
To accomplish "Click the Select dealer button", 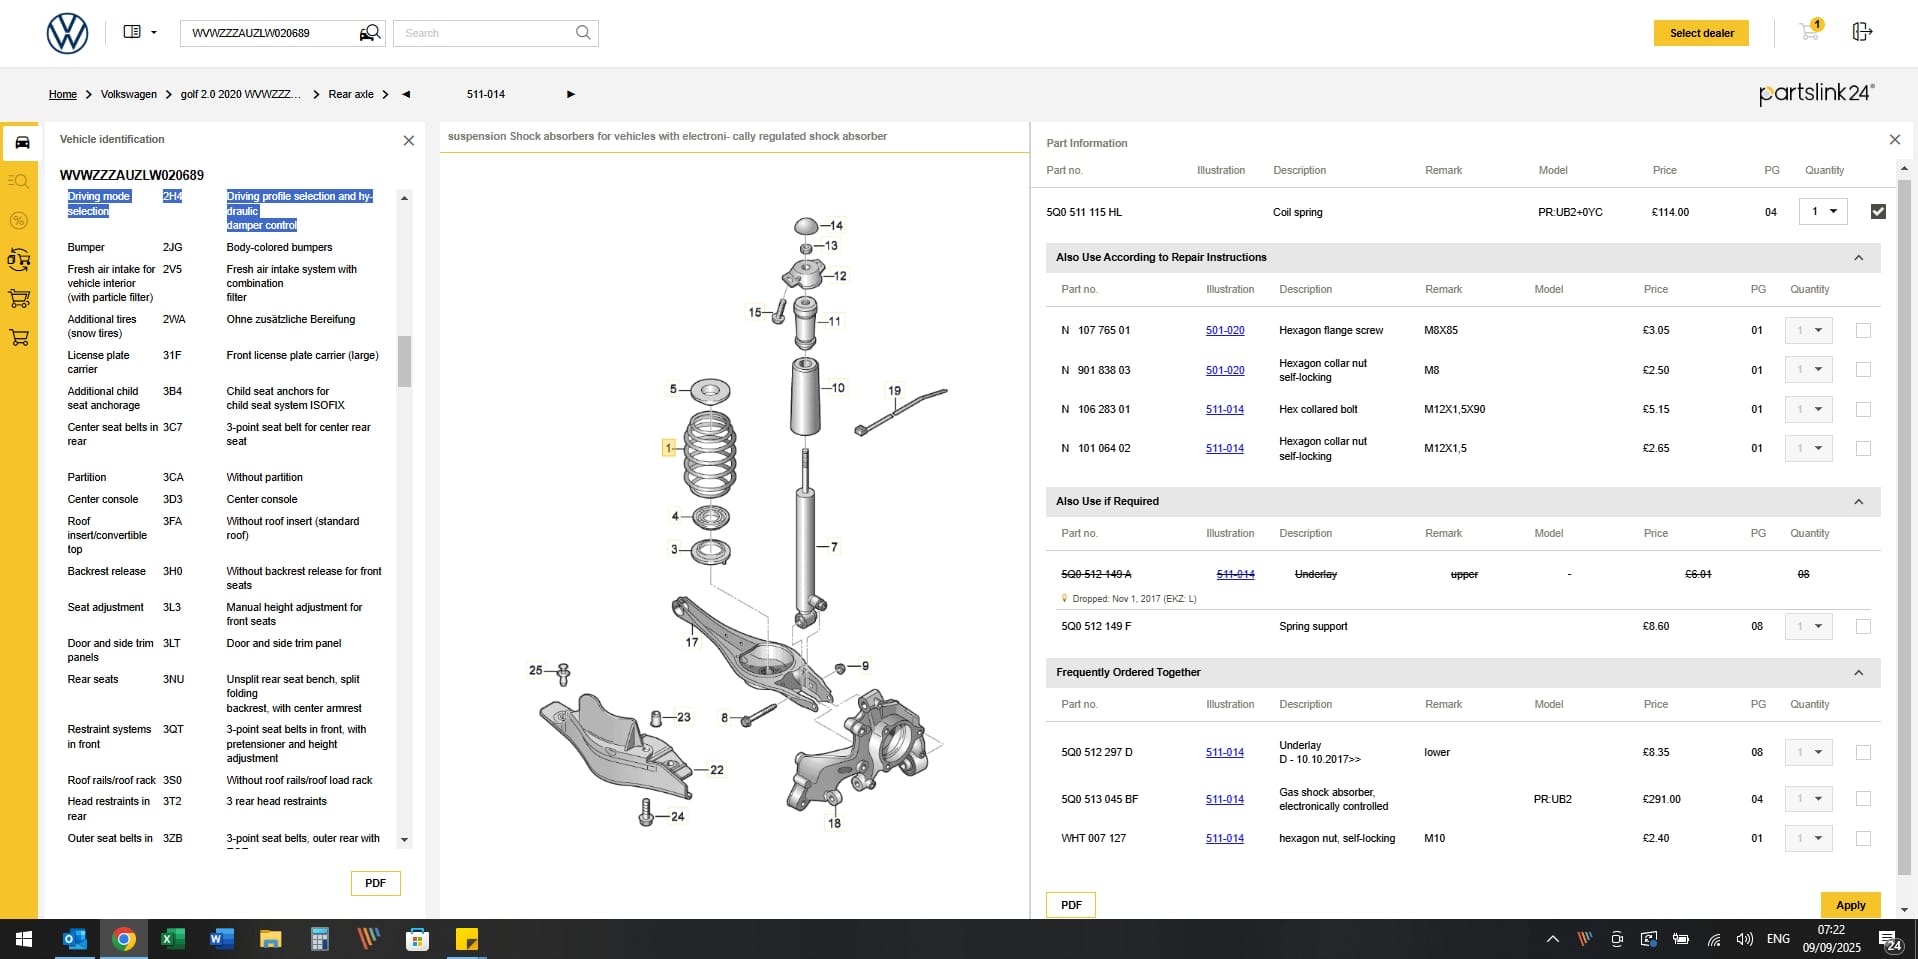I will (1701, 33).
